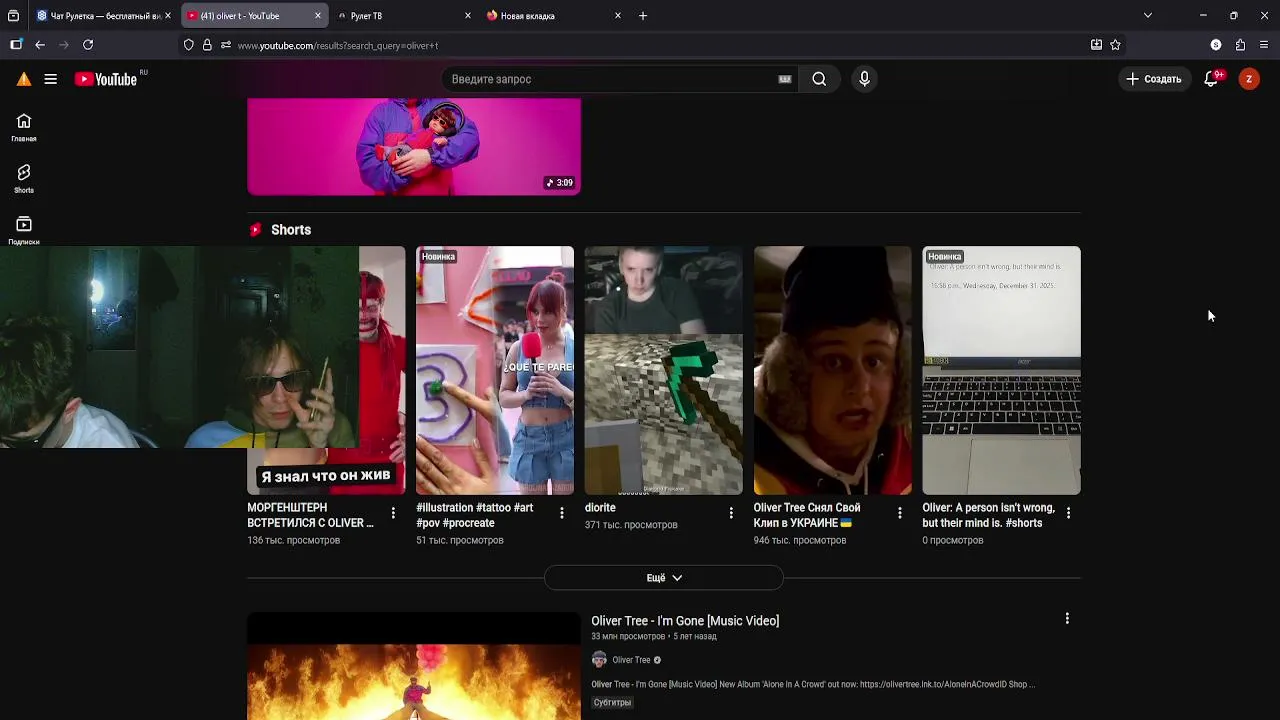
Task: Close the Рулет ТВ tab
Action: pyautogui.click(x=468, y=16)
